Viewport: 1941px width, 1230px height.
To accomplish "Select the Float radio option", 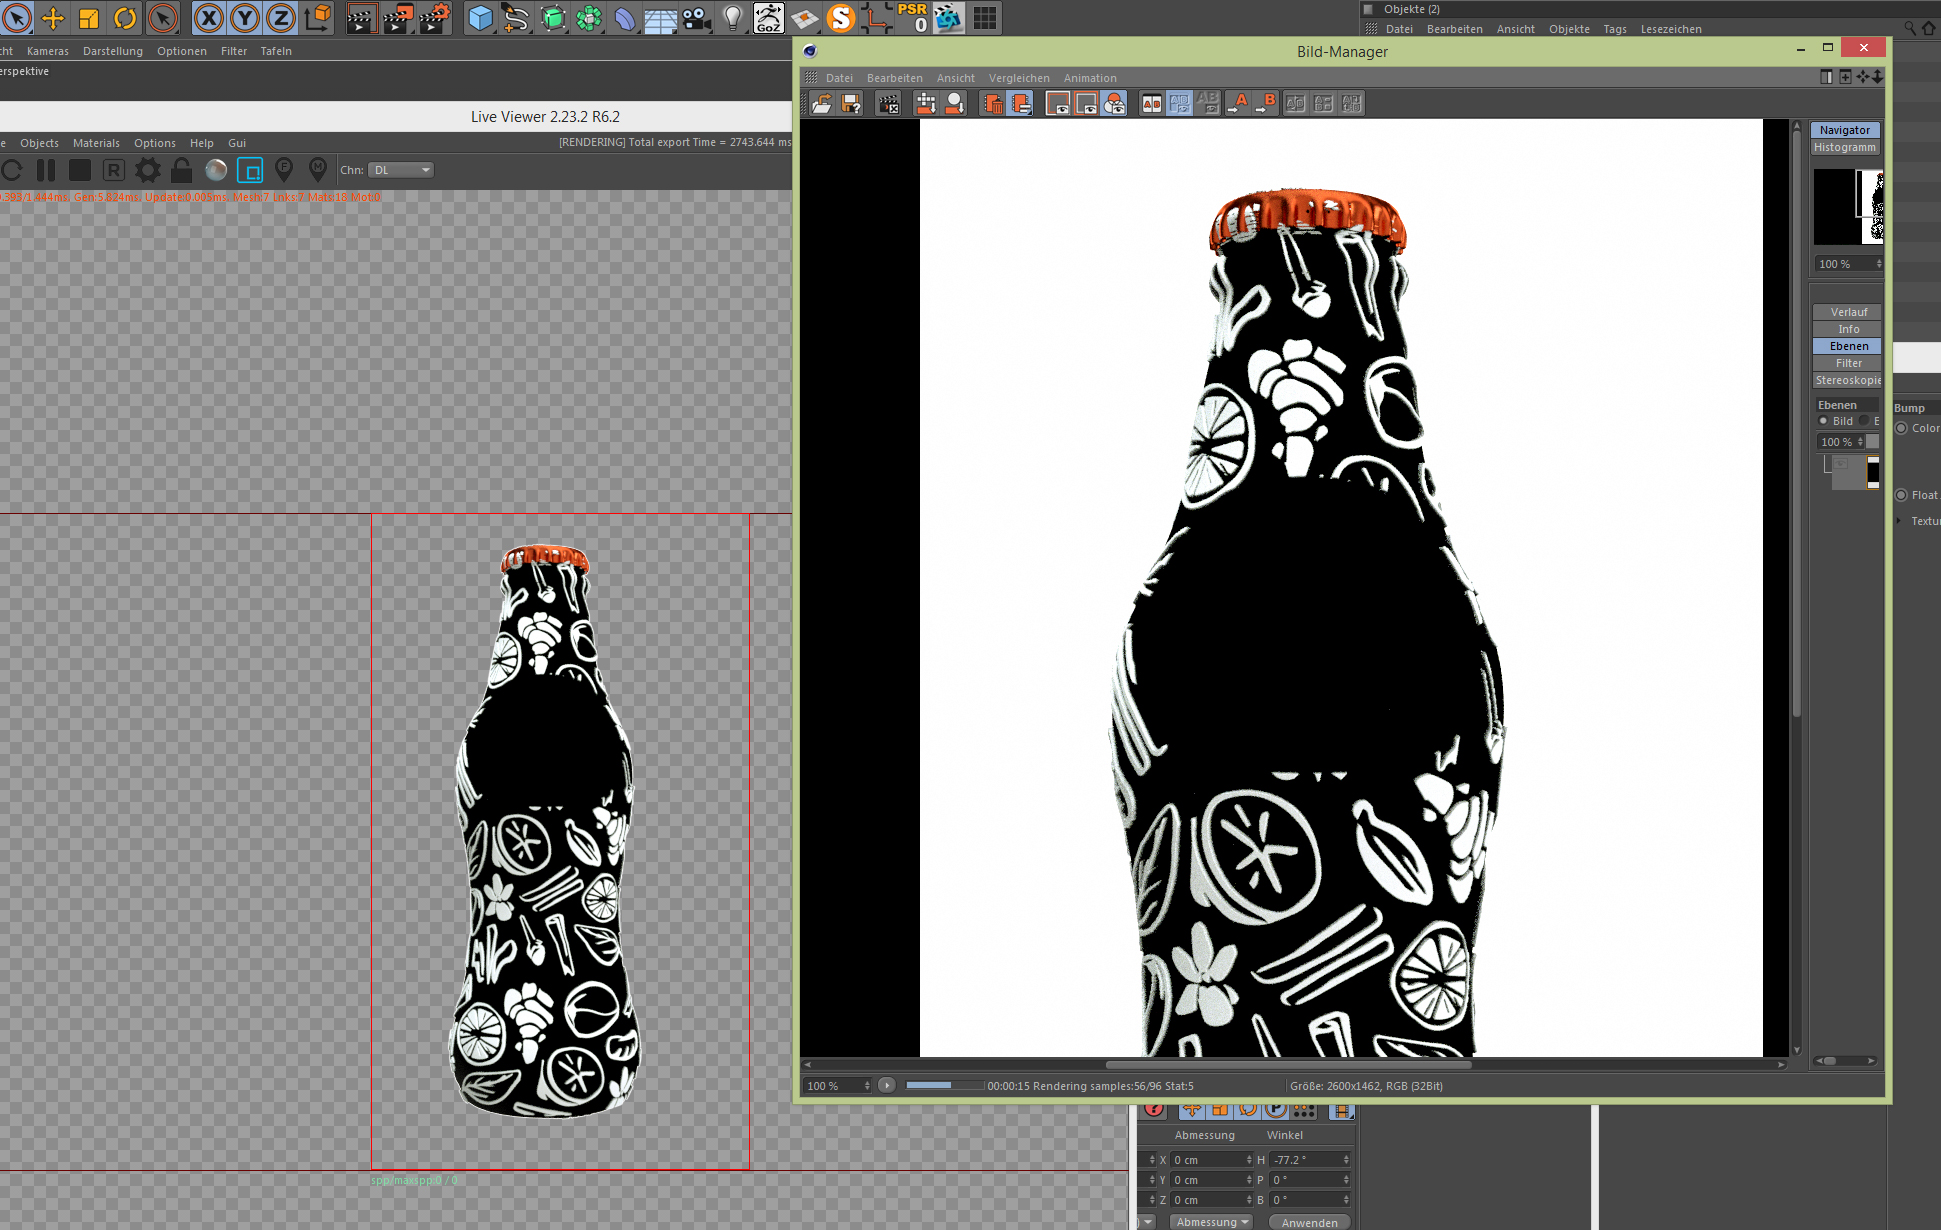I will click(1902, 495).
